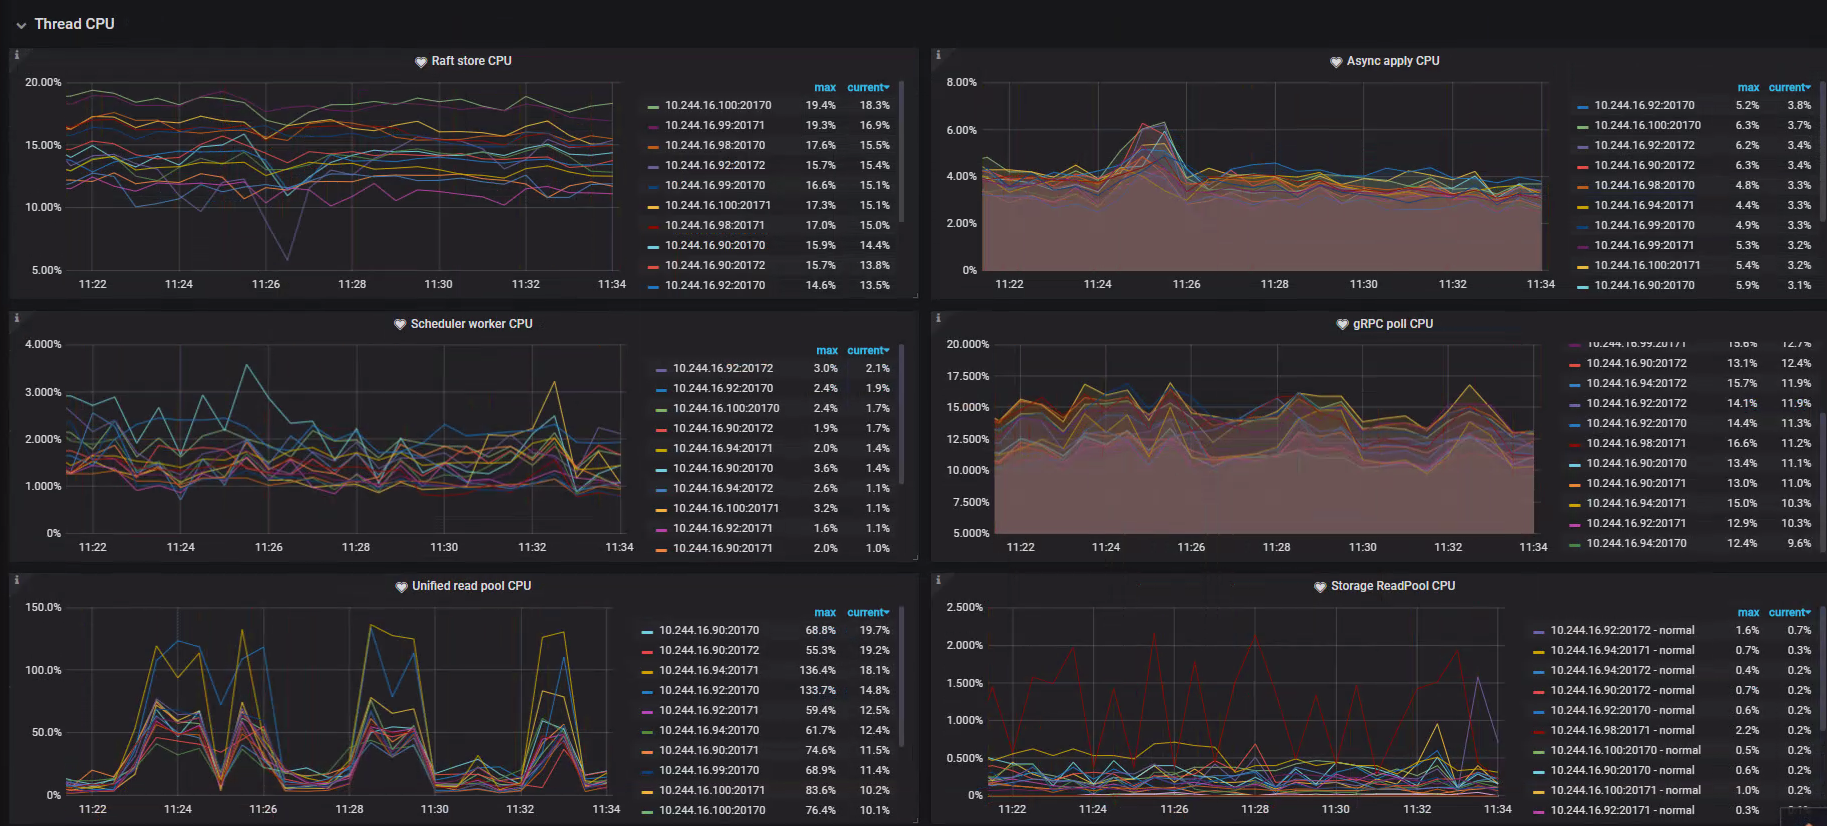The image size is (1827, 826).
Task: Toggle 10.244.16.92:20170 series in Async apply CPU legend
Action: click(x=1644, y=105)
